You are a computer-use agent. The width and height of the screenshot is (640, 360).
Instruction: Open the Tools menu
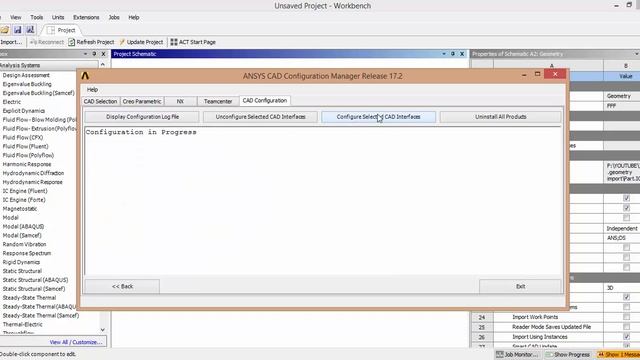36,18
